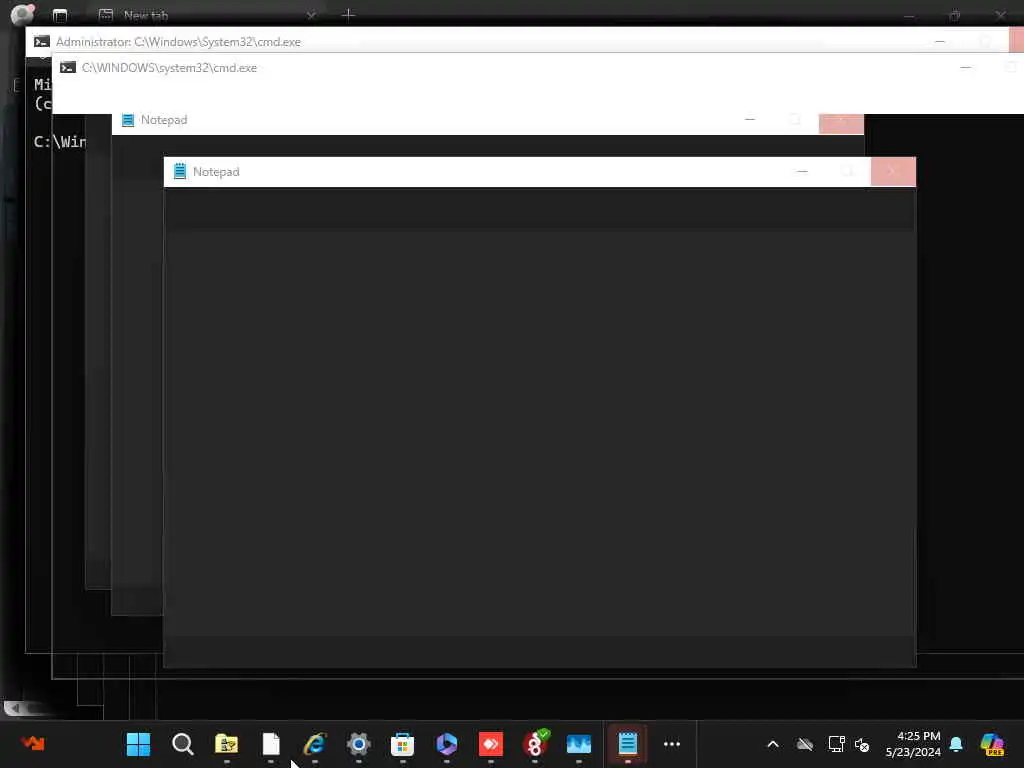Launch Copilot preview icon in taskbar corner
This screenshot has width=1024, height=768.
(x=993, y=744)
